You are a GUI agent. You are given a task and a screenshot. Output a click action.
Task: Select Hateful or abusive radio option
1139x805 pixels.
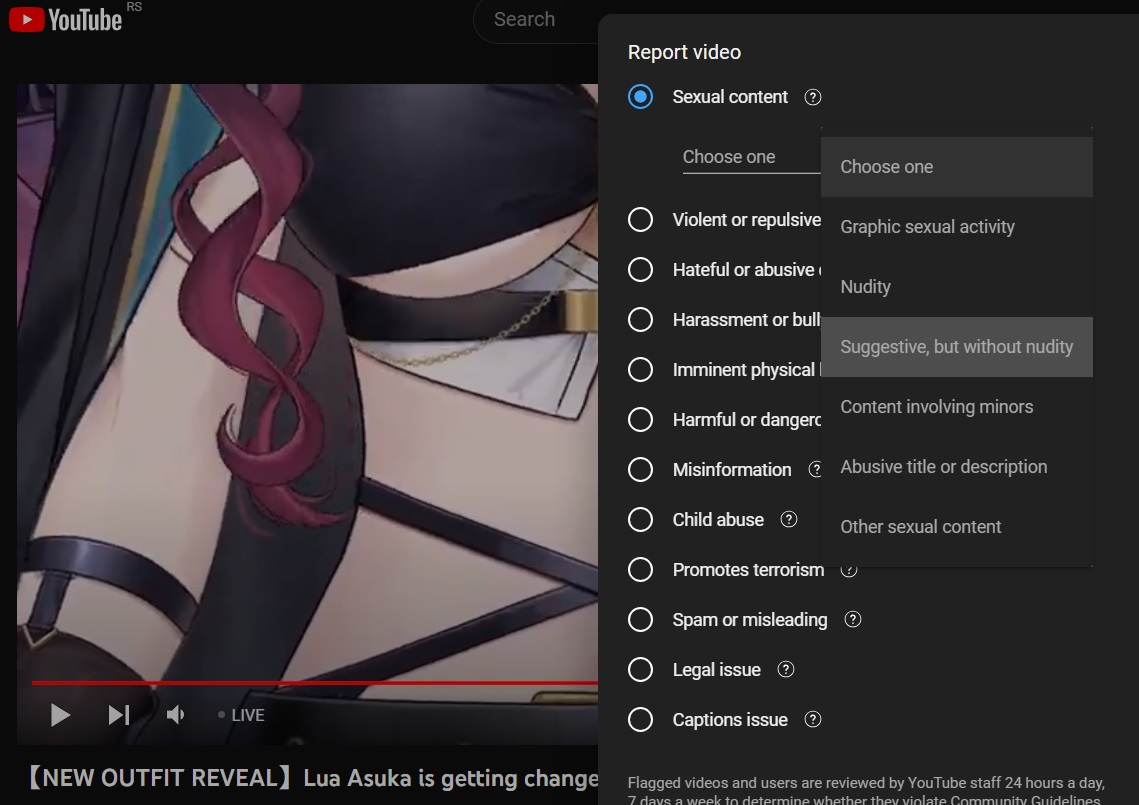coord(640,270)
